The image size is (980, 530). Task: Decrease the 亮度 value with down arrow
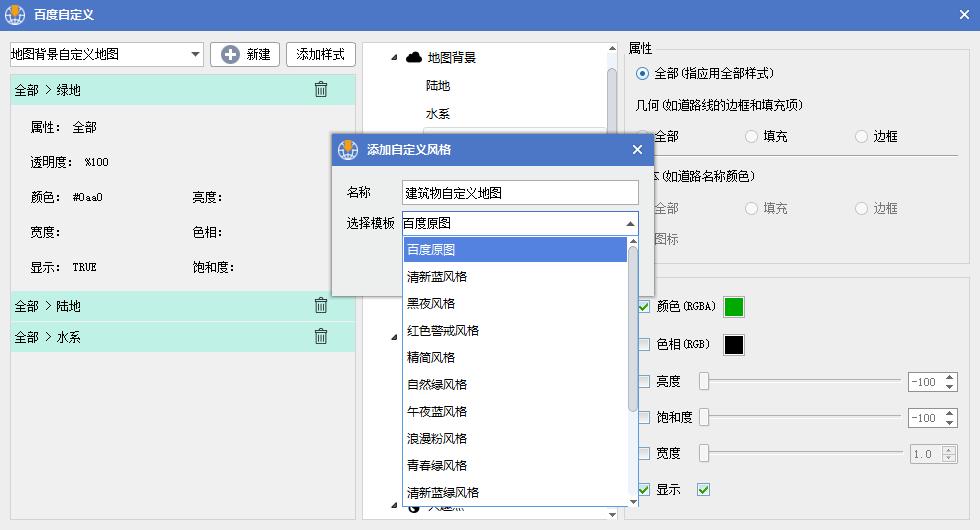(949, 386)
